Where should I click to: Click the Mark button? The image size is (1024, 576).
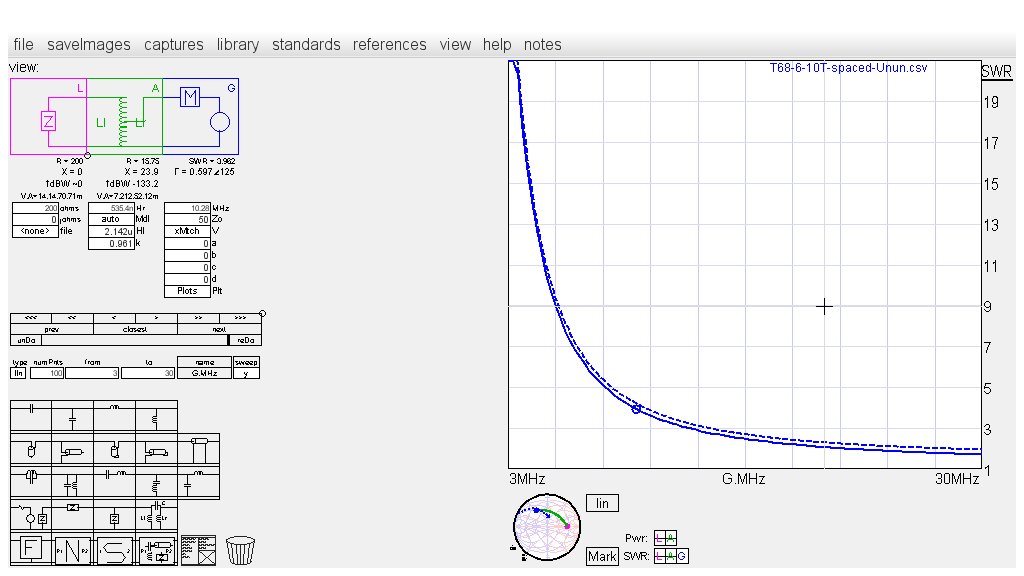coord(602,556)
